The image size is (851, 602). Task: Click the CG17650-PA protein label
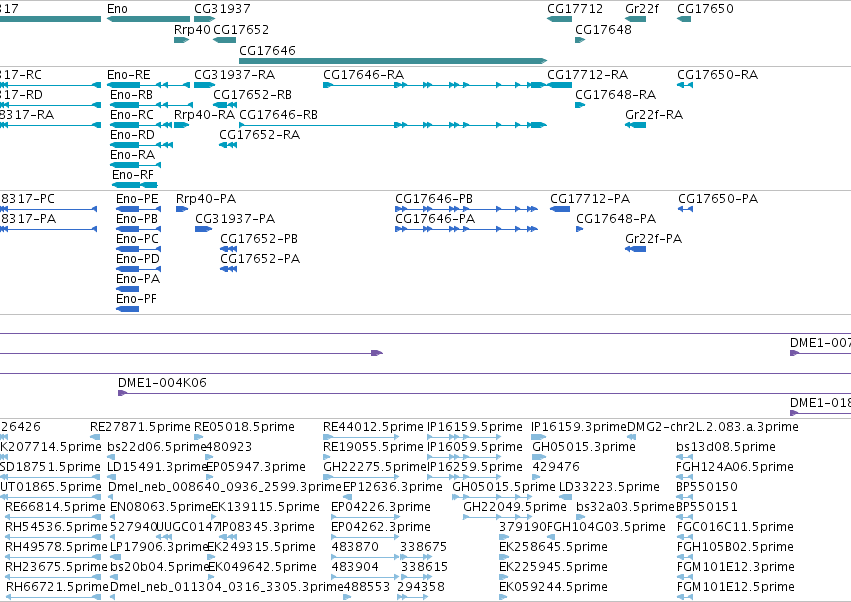click(x=718, y=199)
